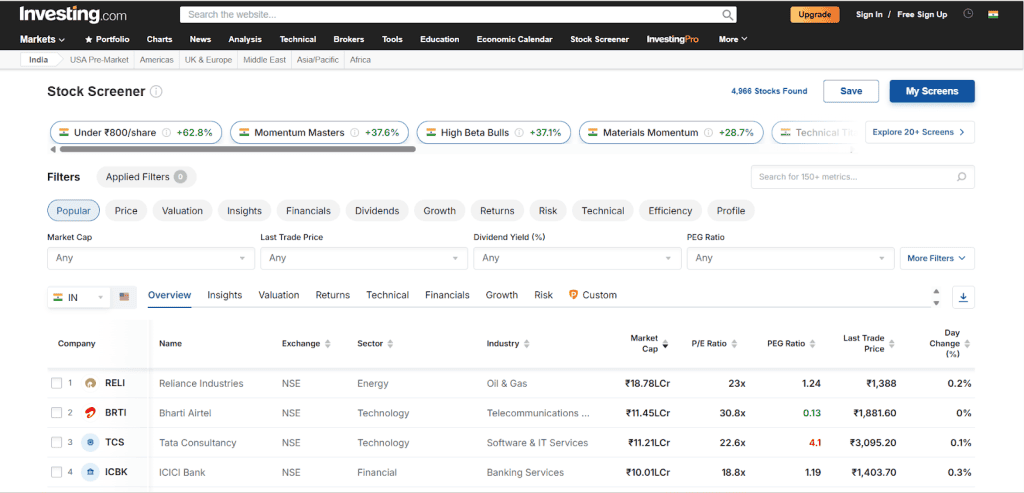Open the Economic Calendar menu item
Image resolution: width=1024 pixels, height=493 pixels.
(515, 39)
